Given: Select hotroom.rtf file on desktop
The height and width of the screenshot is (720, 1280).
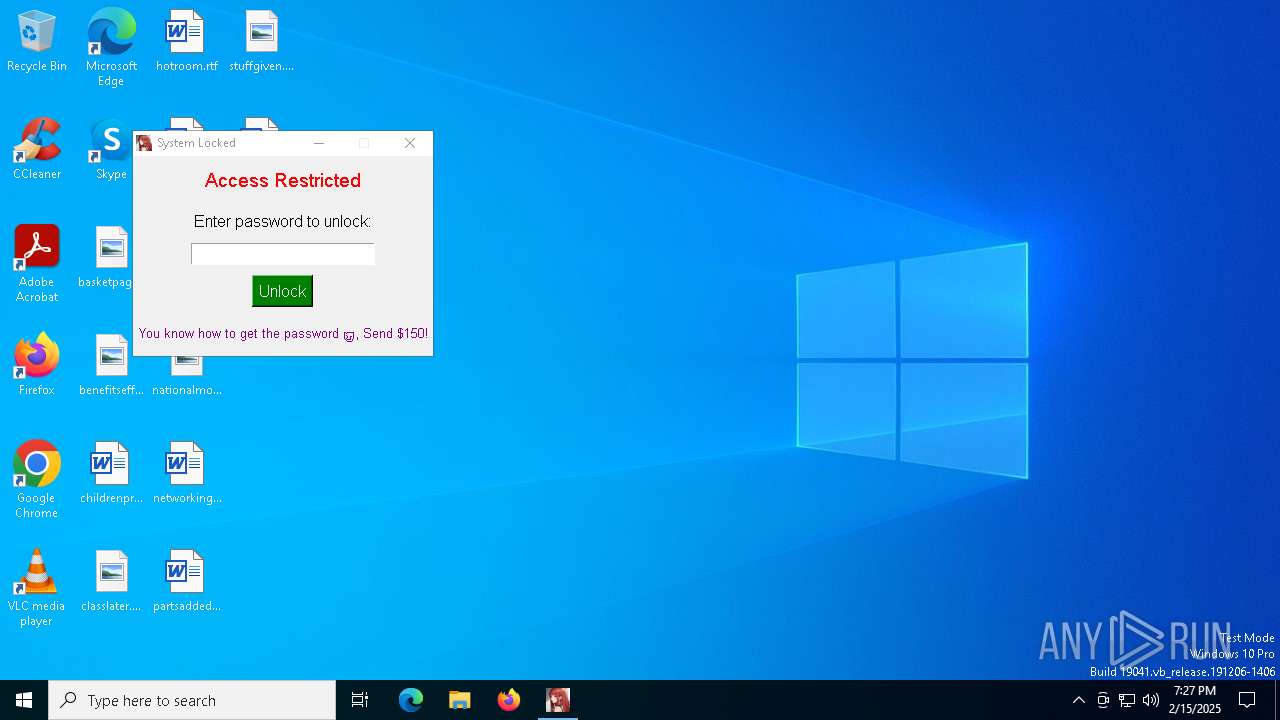Looking at the screenshot, I should 186,41.
